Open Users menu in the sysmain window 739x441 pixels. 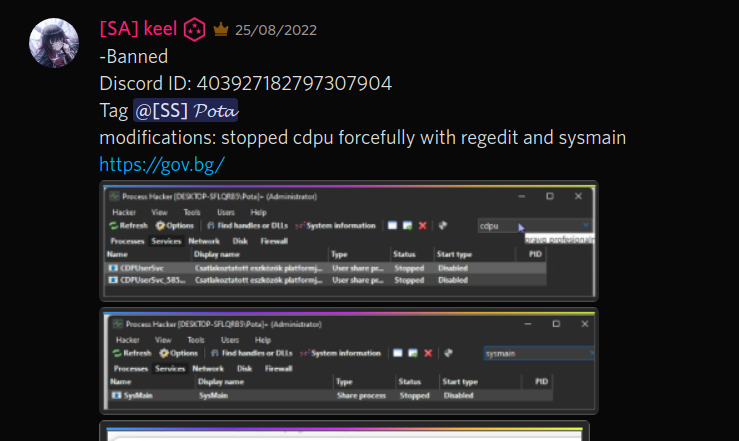pos(230,340)
